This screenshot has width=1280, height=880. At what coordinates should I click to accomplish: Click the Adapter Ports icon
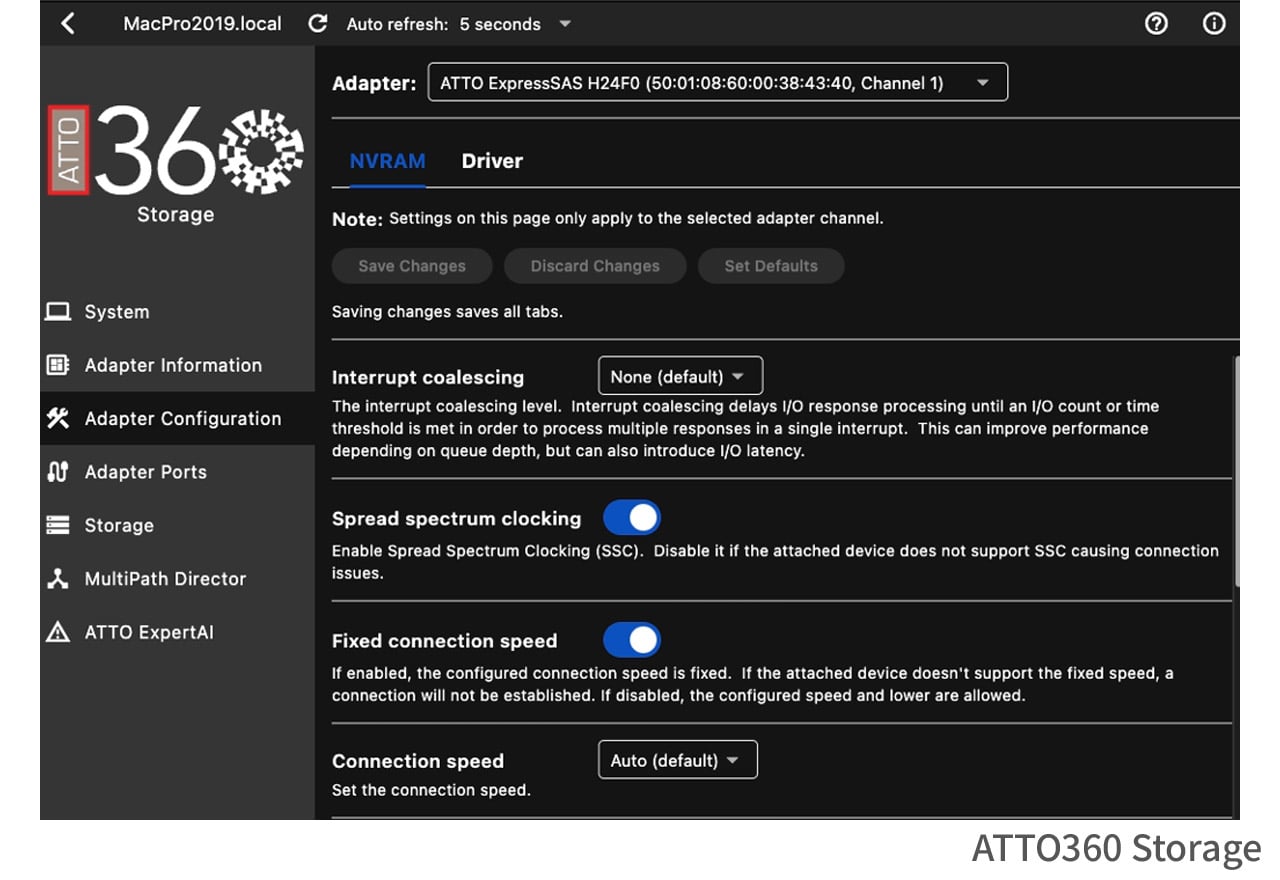[58, 472]
